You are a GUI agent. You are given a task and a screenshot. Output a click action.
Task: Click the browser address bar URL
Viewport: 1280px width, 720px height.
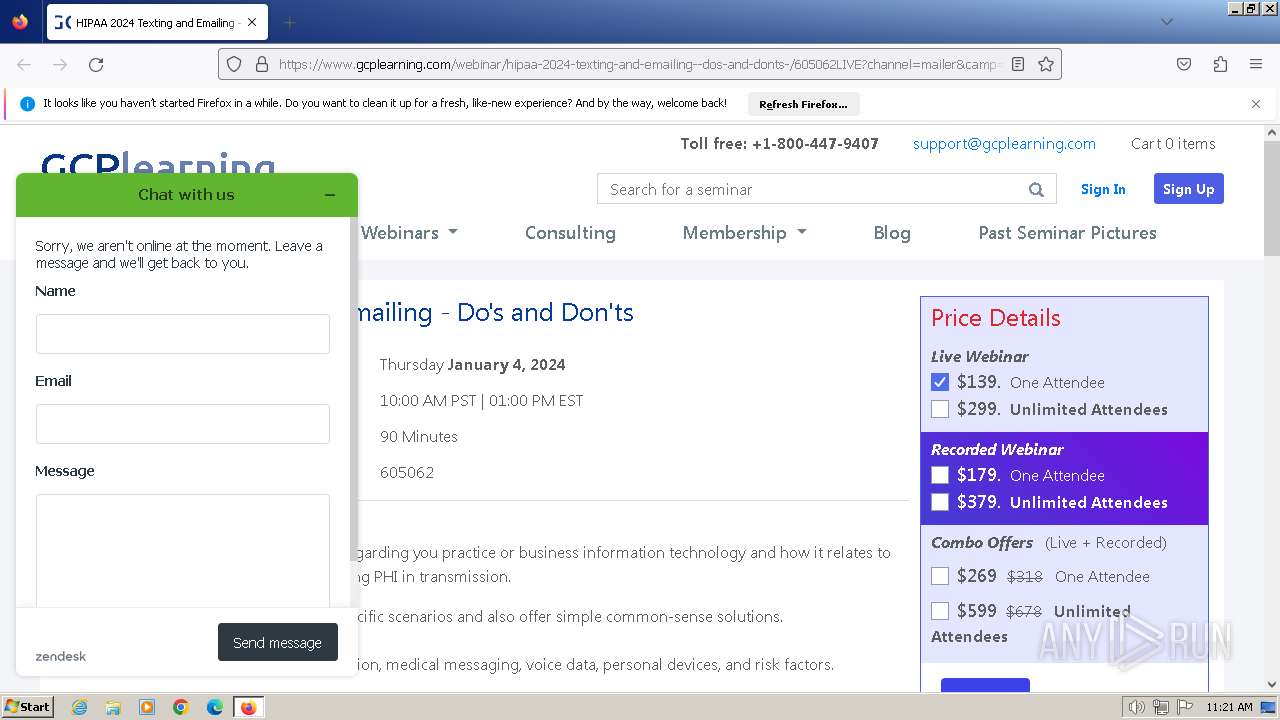[640, 64]
